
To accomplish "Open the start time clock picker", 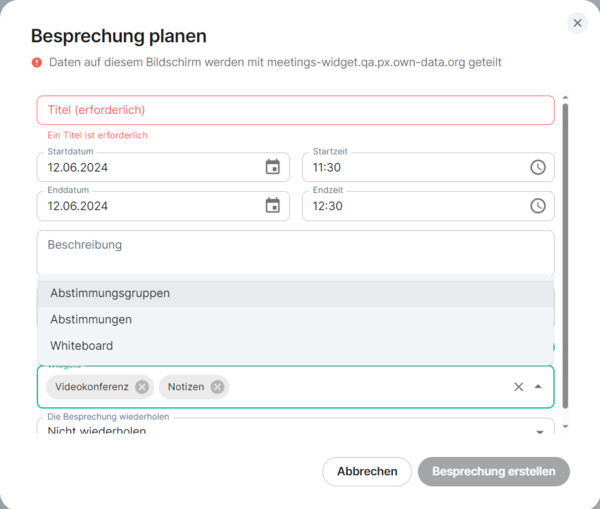I will pos(537,167).
